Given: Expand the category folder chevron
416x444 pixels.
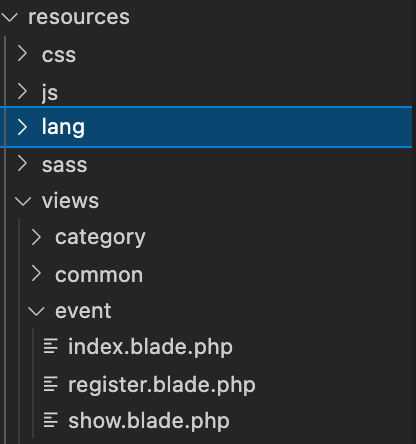Looking at the screenshot, I should tap(36, 237).
